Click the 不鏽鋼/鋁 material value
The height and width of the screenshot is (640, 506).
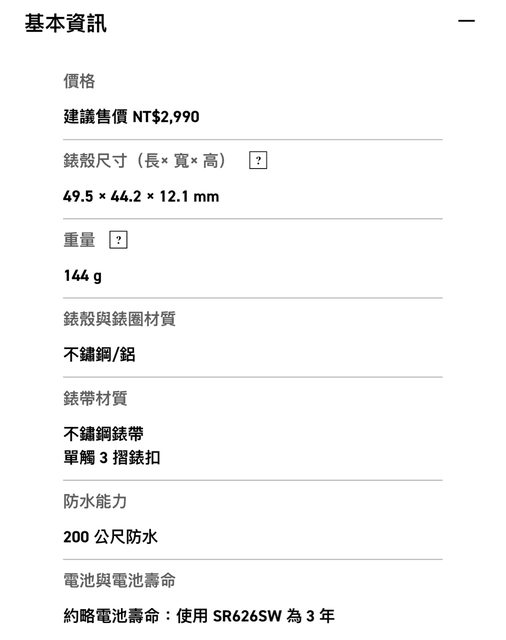click(x=99, y=354)
